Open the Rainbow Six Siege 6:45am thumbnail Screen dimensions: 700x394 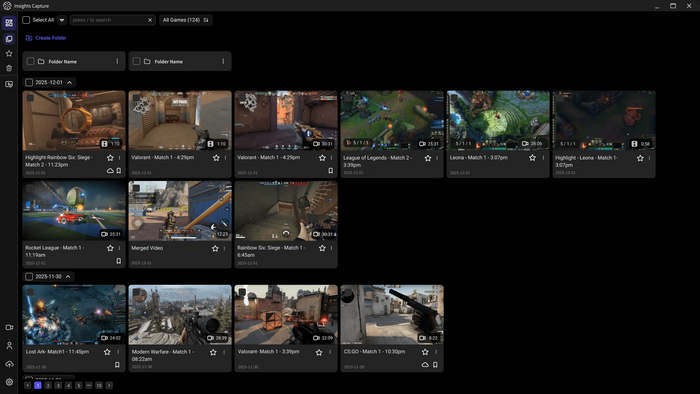tap(286, 211)
